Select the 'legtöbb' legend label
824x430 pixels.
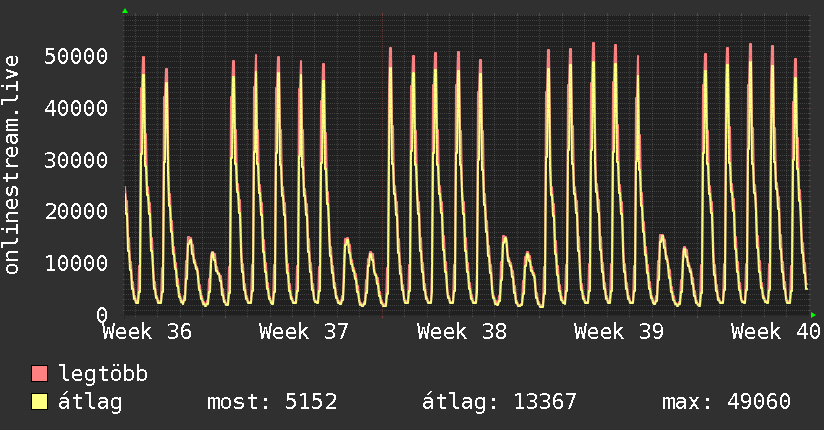(x=103, y=373)
